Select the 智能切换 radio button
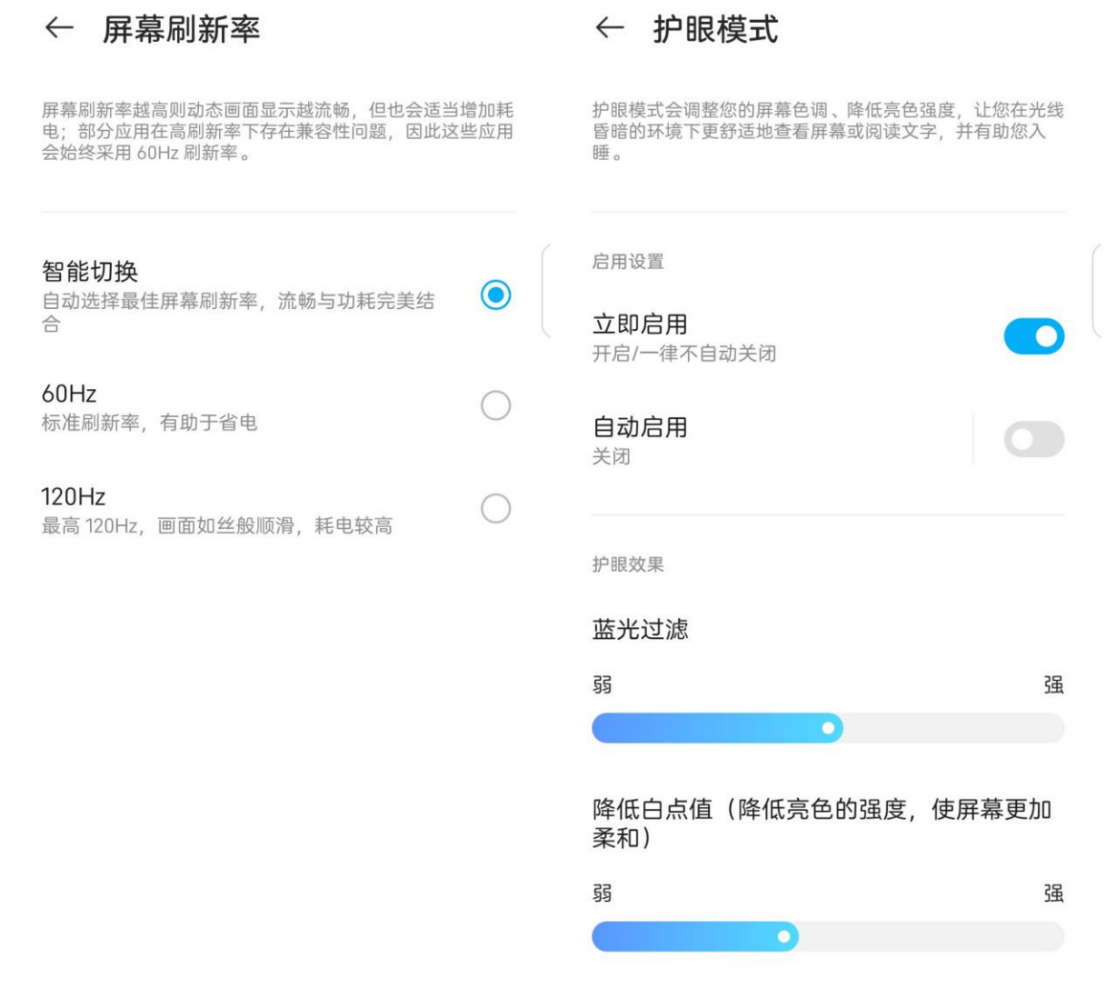 tap(496, 295)
